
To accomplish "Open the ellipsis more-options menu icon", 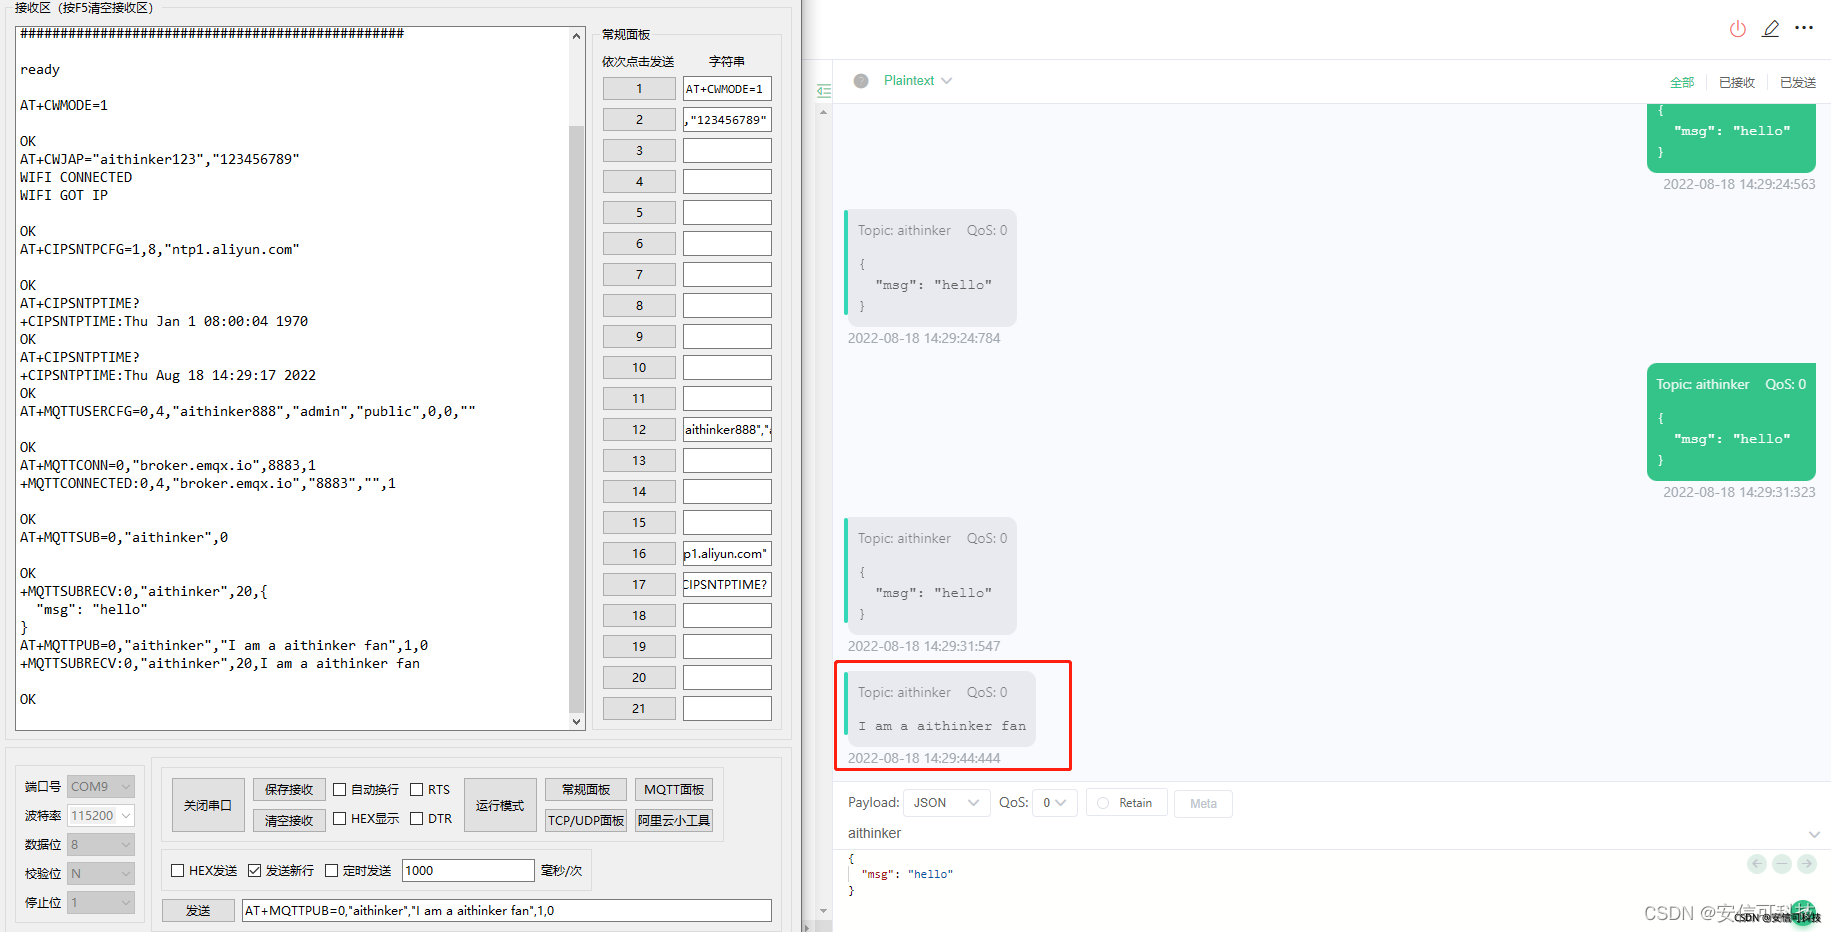I will (1805, 29).
